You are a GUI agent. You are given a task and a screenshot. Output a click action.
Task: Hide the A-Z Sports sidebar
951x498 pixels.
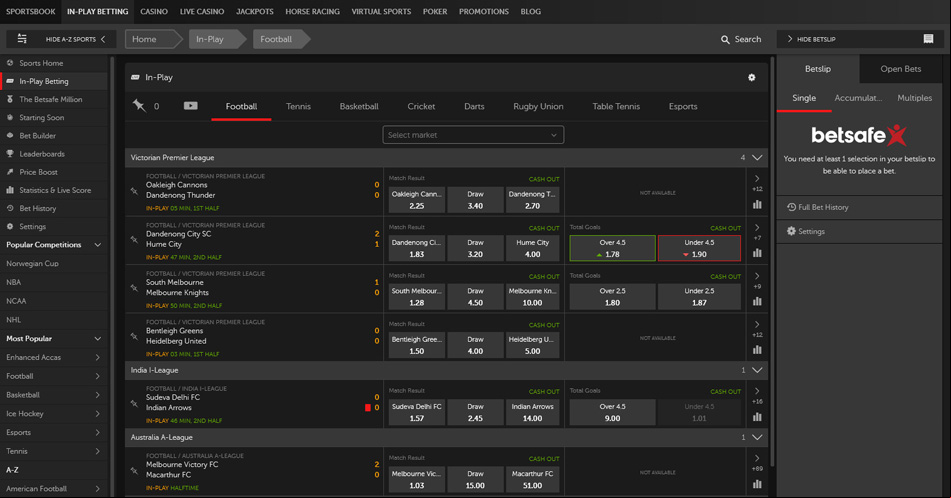tap(76, 39)
